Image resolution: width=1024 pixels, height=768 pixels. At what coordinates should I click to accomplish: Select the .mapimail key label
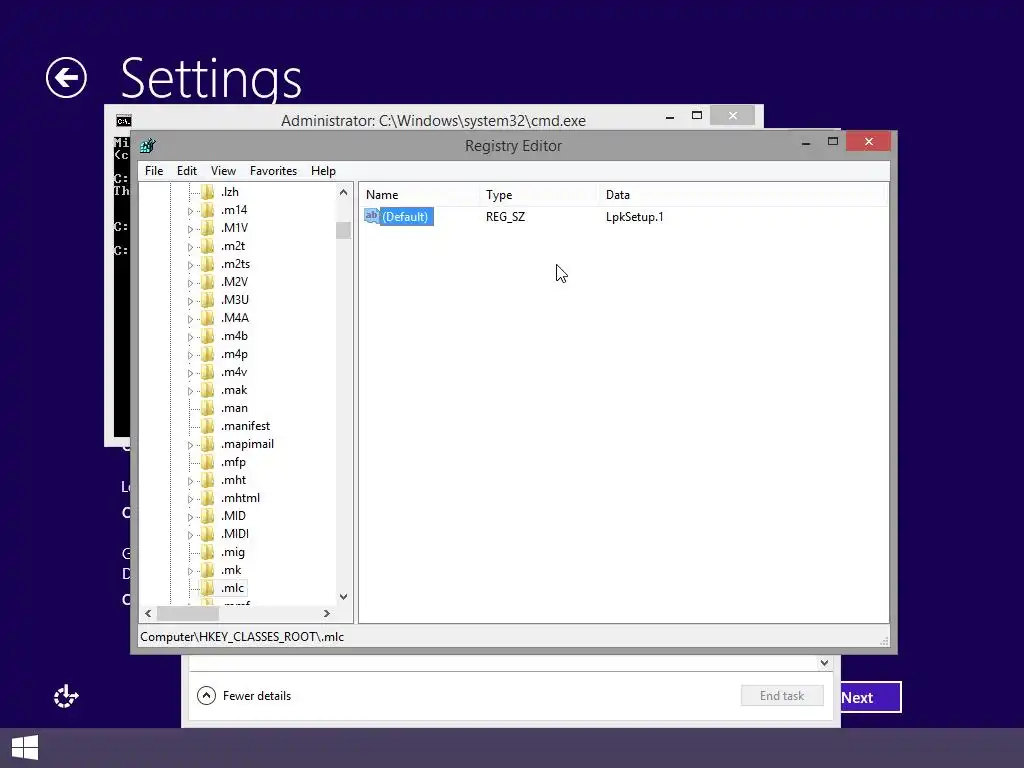[247, 444]
